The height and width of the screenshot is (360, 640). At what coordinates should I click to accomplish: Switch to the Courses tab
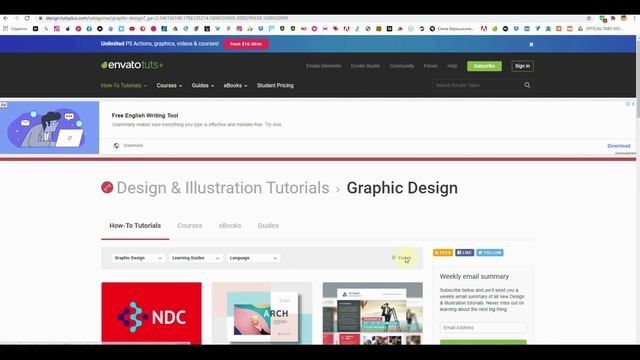click(190, 225)
